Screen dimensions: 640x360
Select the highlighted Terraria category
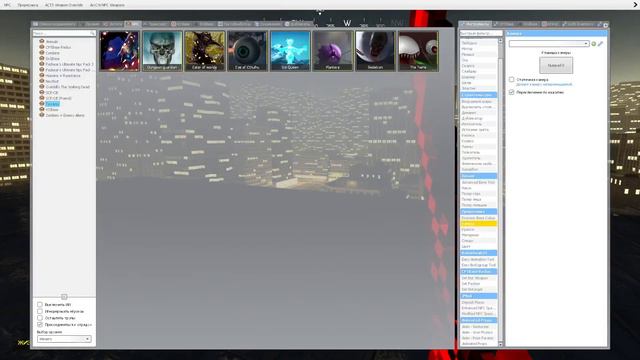coord(52,104)
